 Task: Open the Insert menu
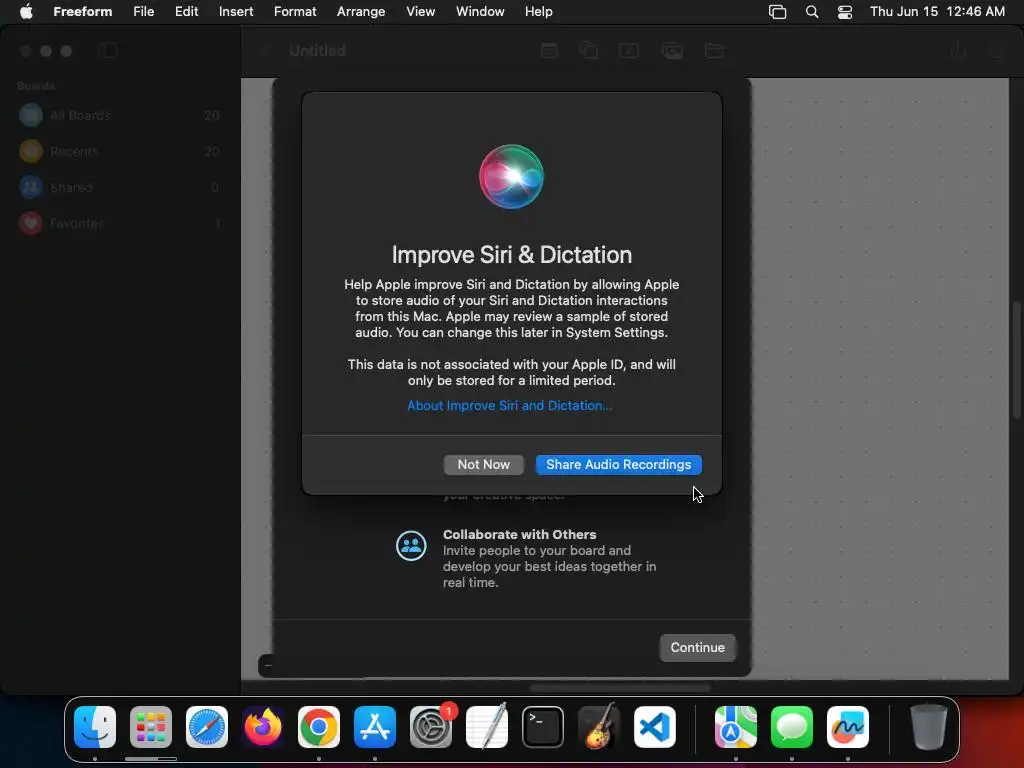[x=236, y=11]
